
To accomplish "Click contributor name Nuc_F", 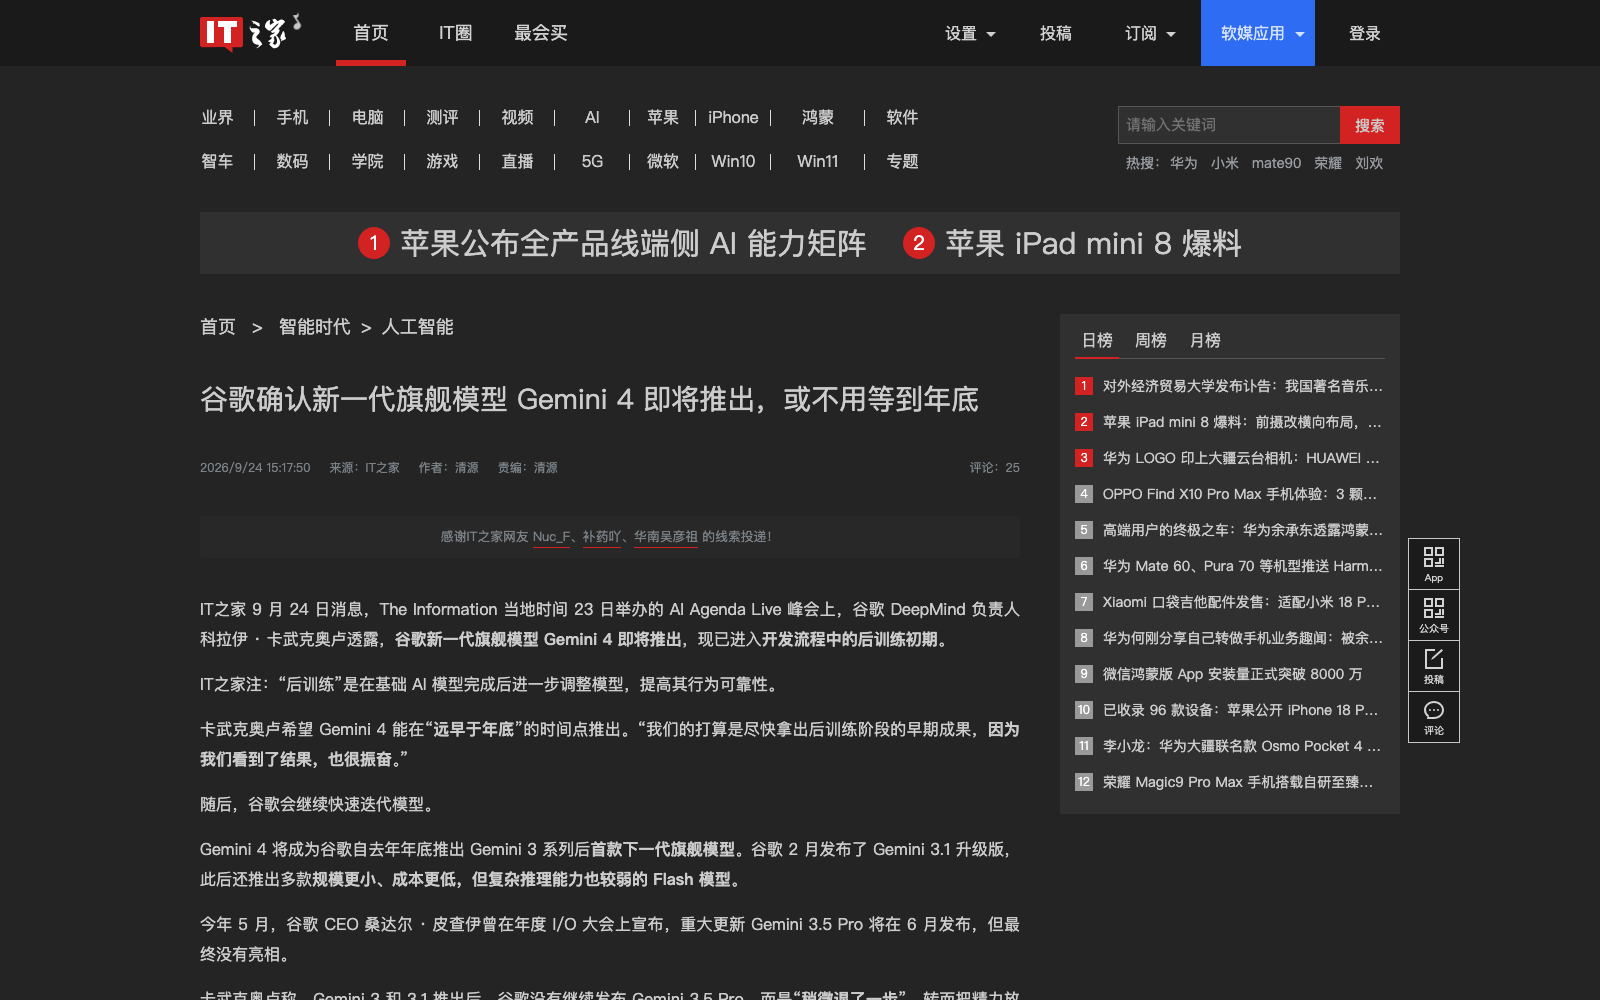I will (551, 537).
